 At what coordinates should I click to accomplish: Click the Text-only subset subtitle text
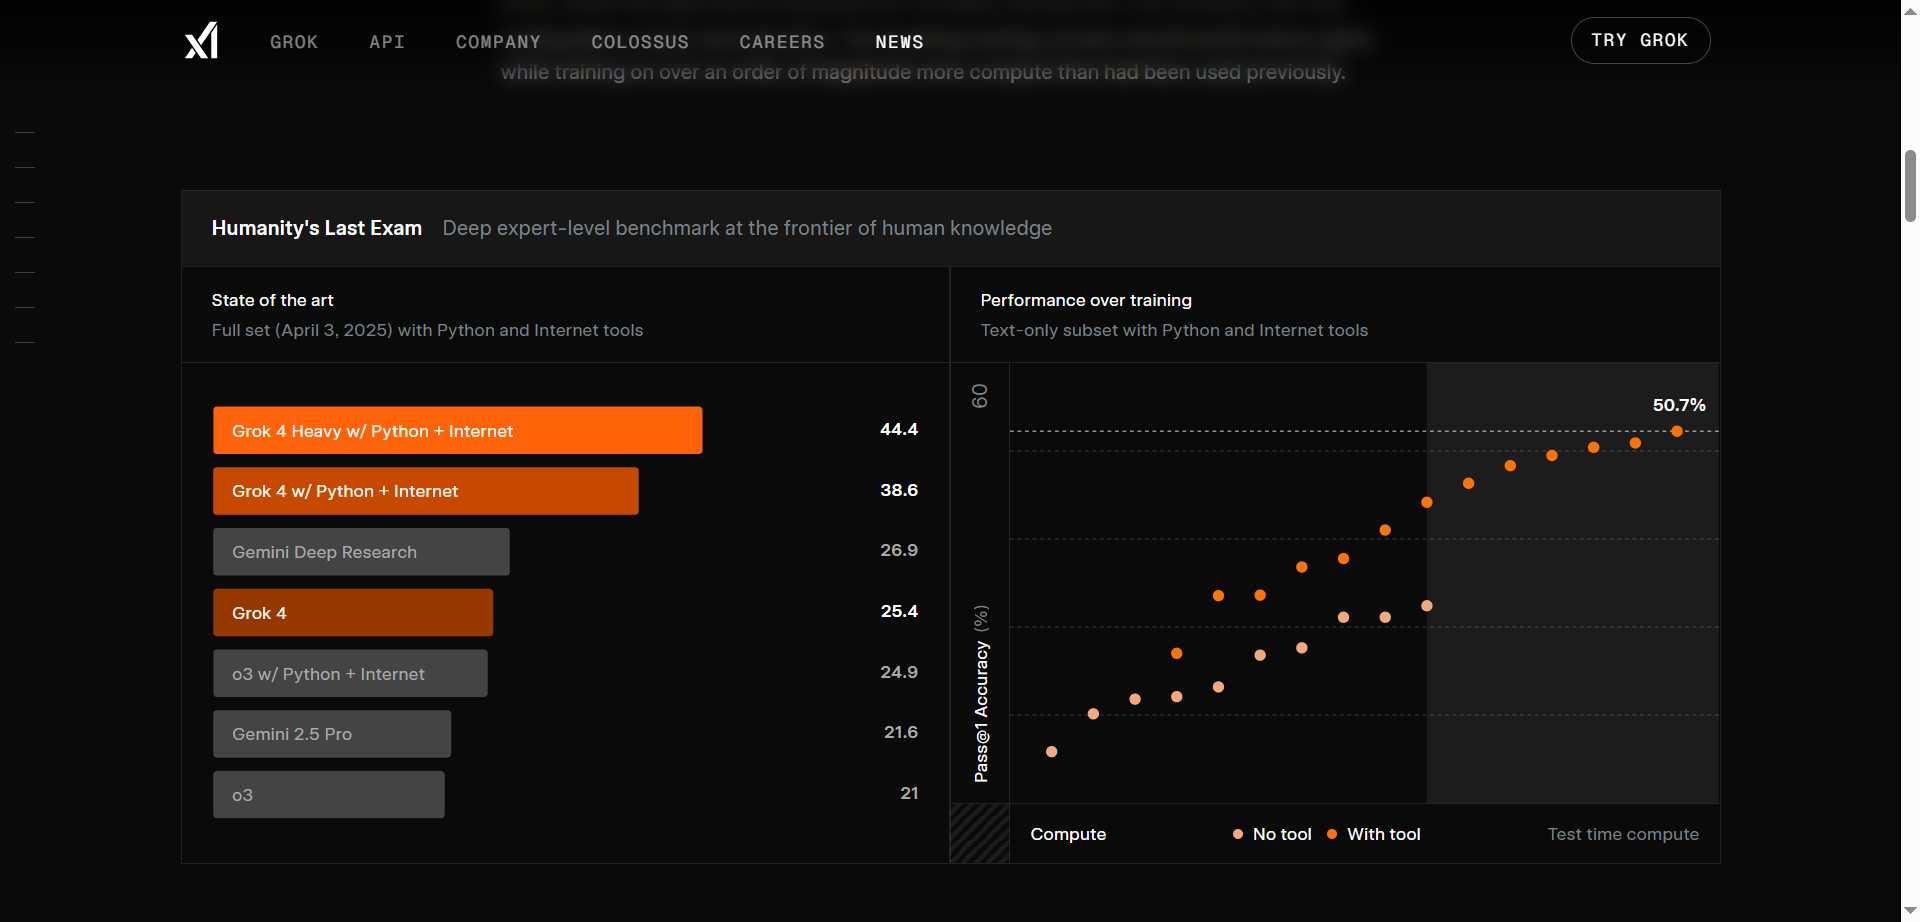pos(1174,330)
